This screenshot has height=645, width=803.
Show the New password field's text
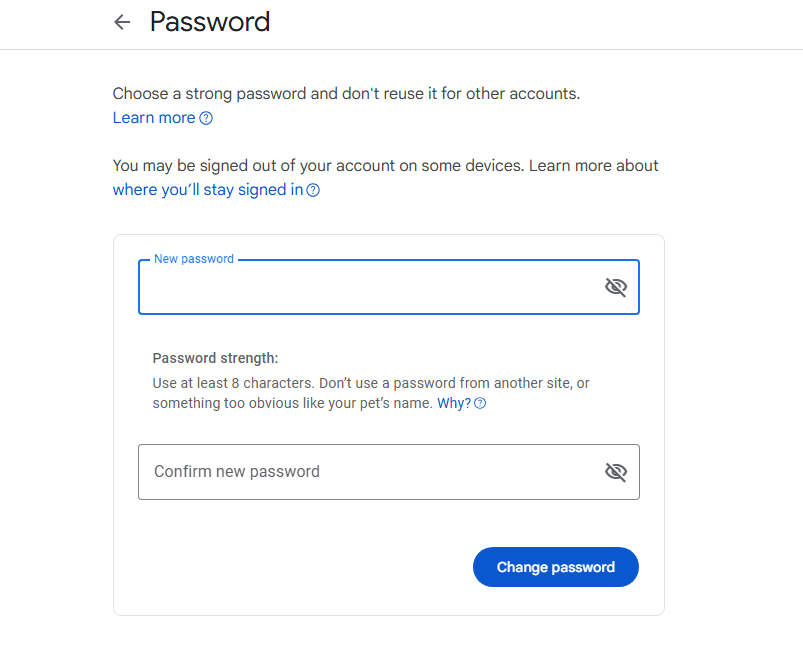coord(616,288)
